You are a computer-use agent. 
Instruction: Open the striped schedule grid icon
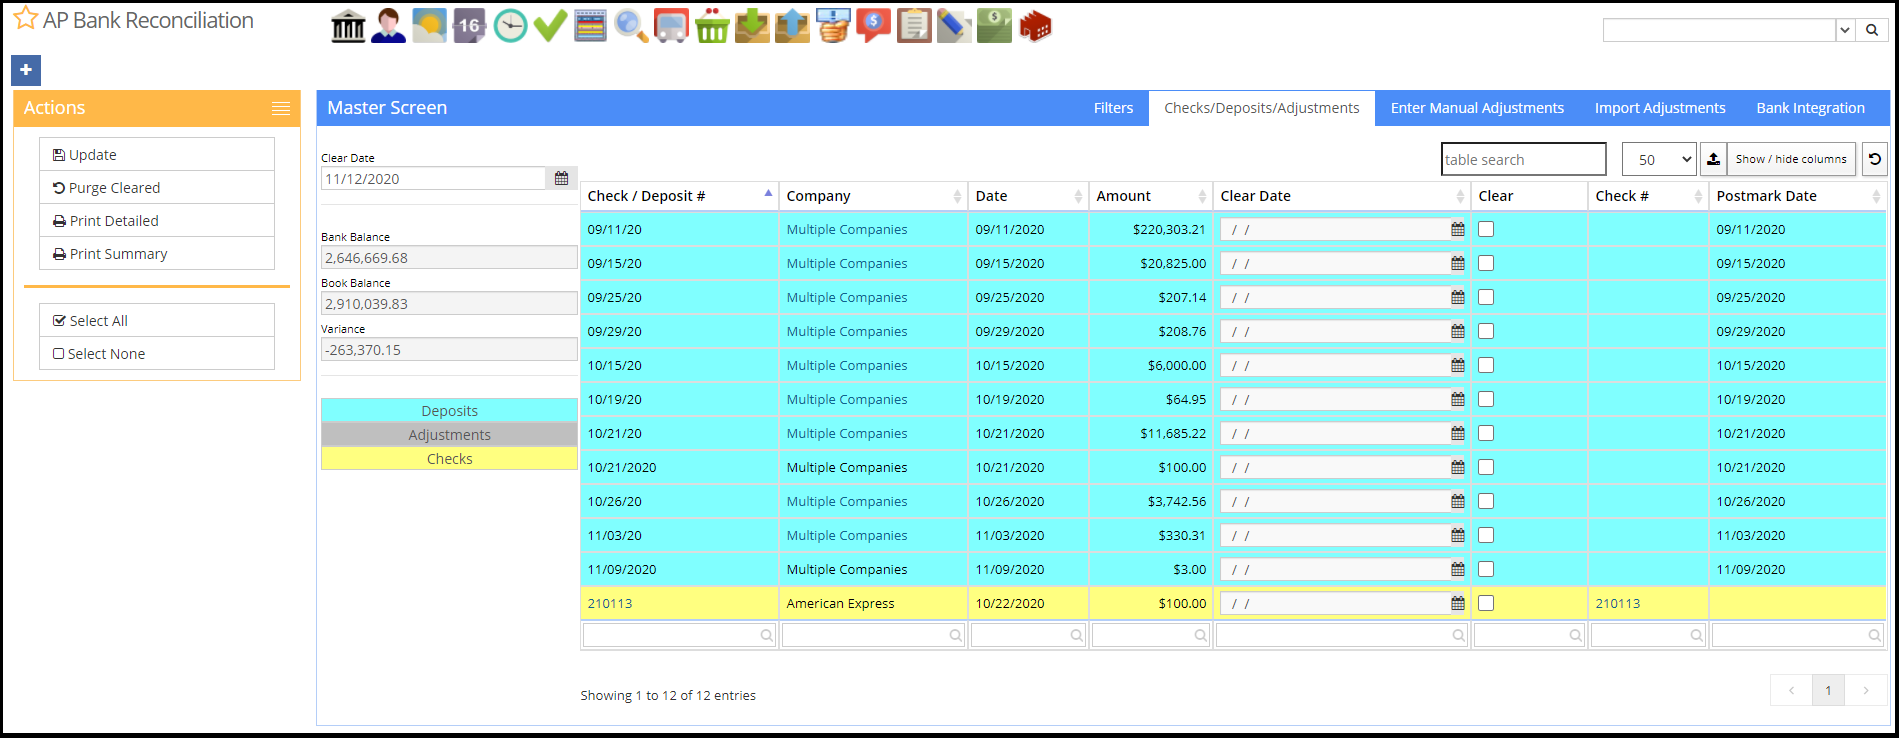[591, 26]
